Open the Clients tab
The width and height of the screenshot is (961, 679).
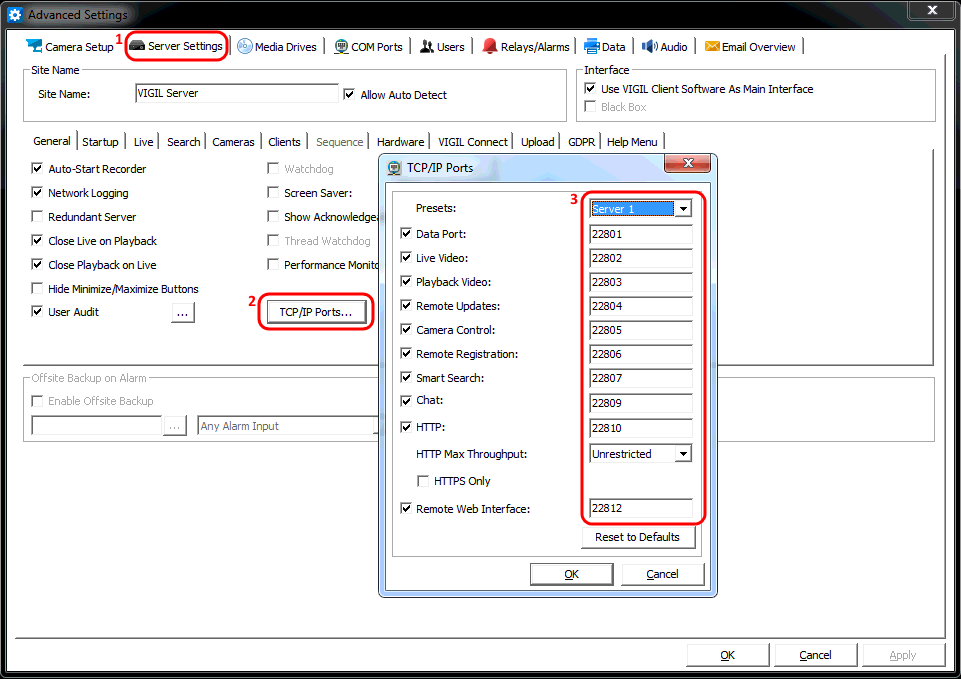[x=284, y=142]
